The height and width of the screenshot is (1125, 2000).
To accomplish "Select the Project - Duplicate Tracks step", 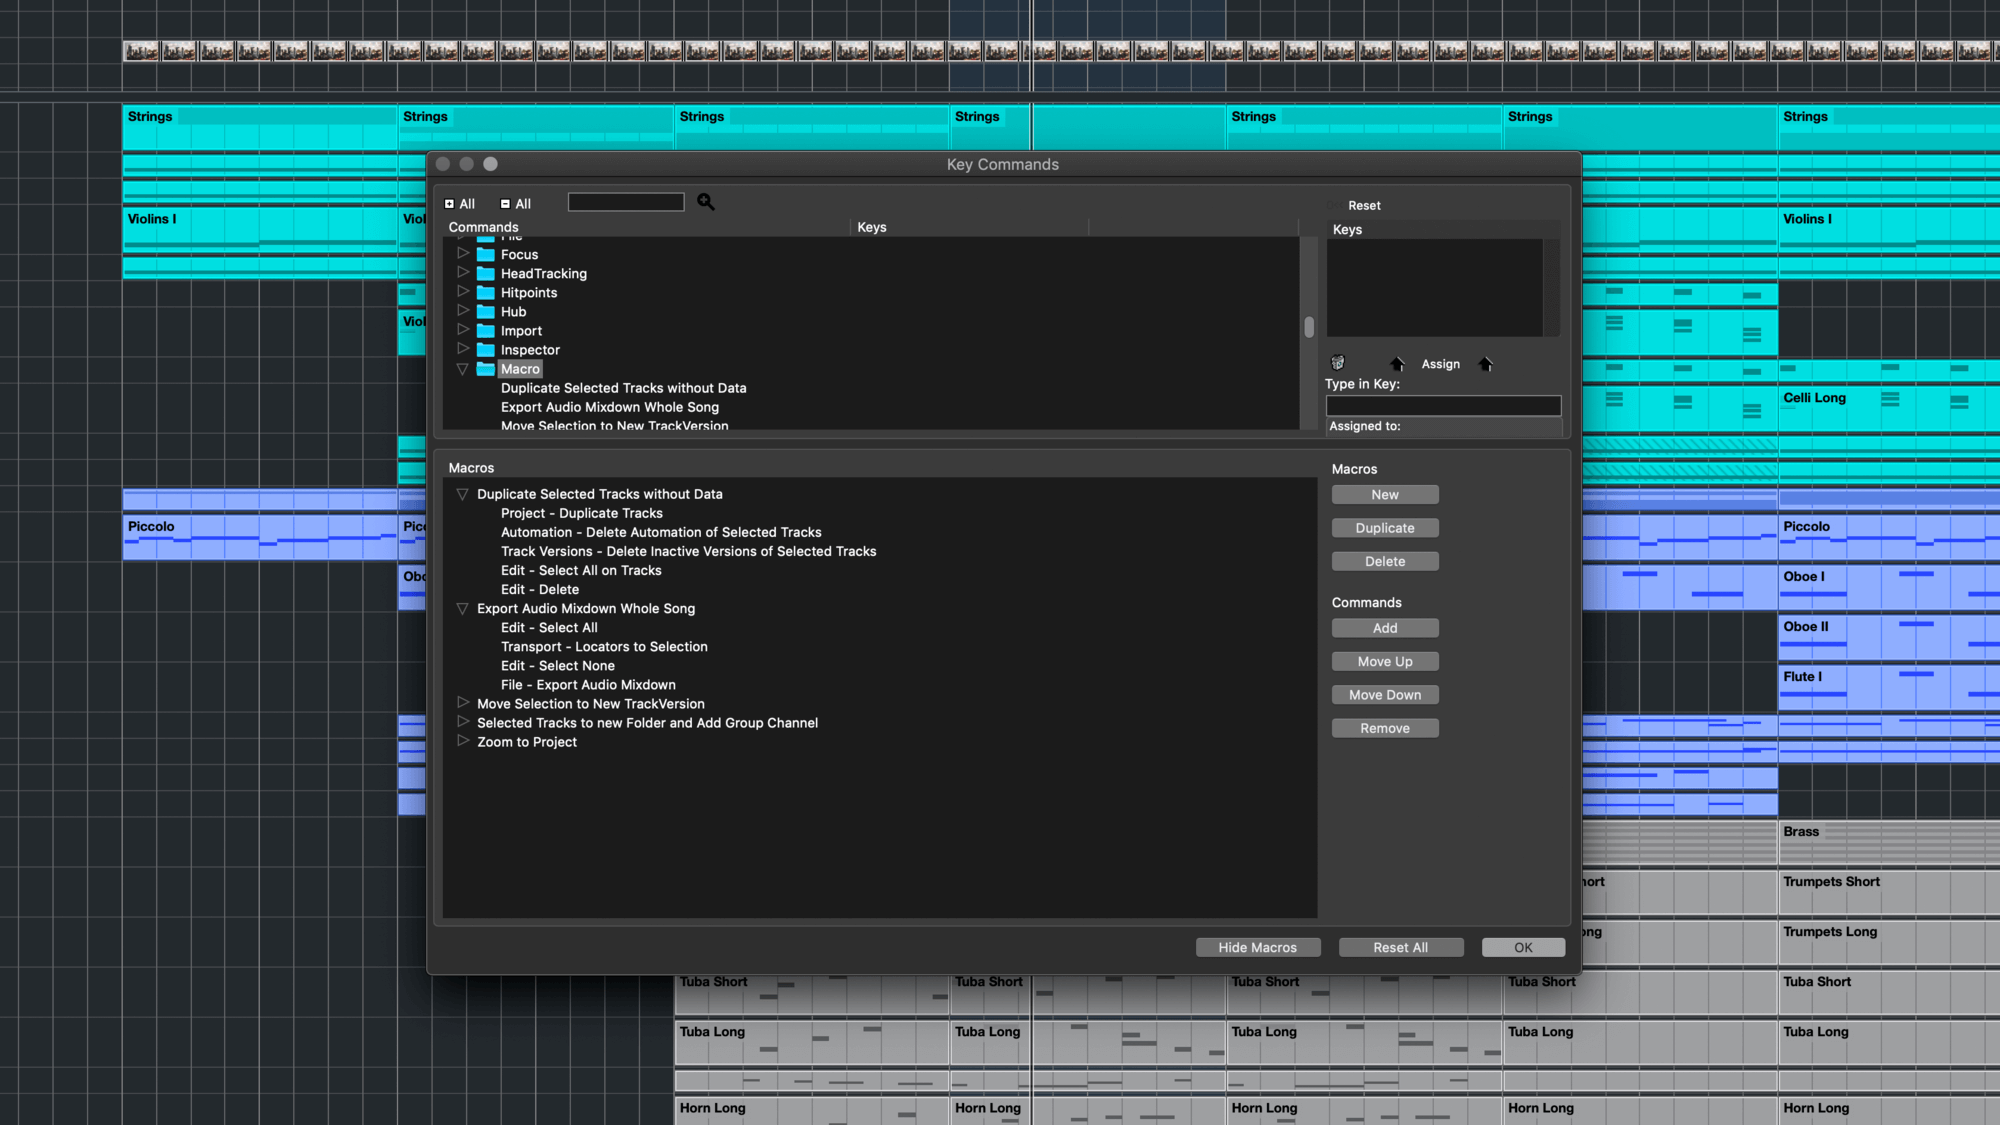I will (581, 513).
